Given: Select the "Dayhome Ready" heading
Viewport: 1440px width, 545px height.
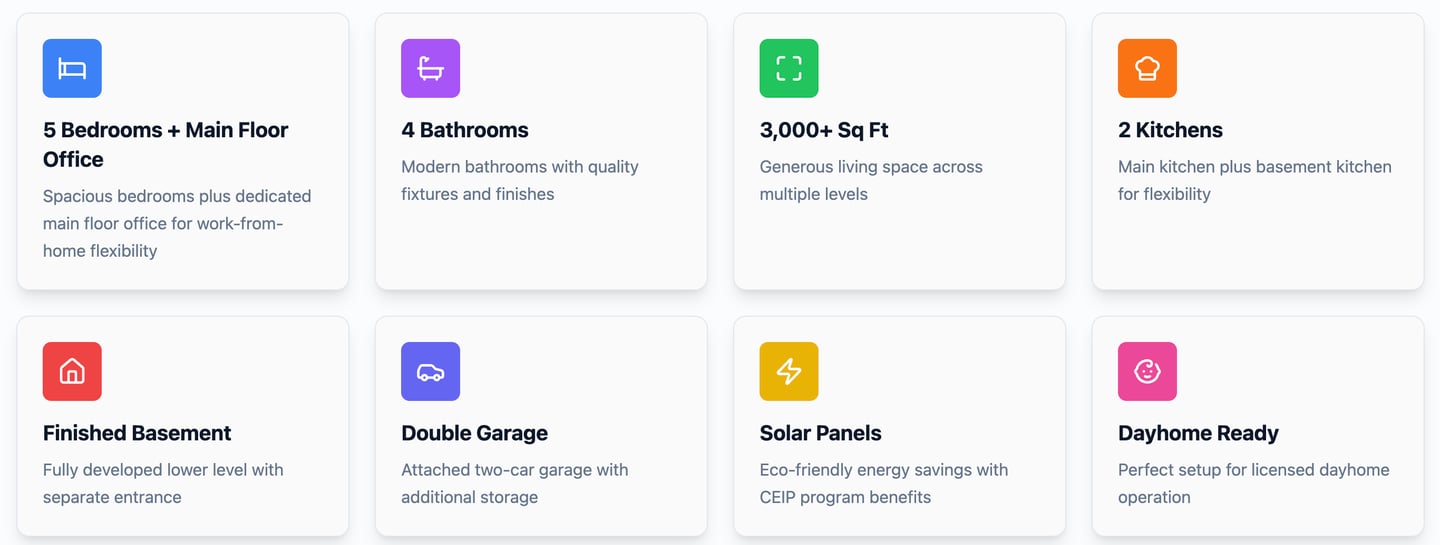Looking at the screenshot, I should click(1198, 433).
